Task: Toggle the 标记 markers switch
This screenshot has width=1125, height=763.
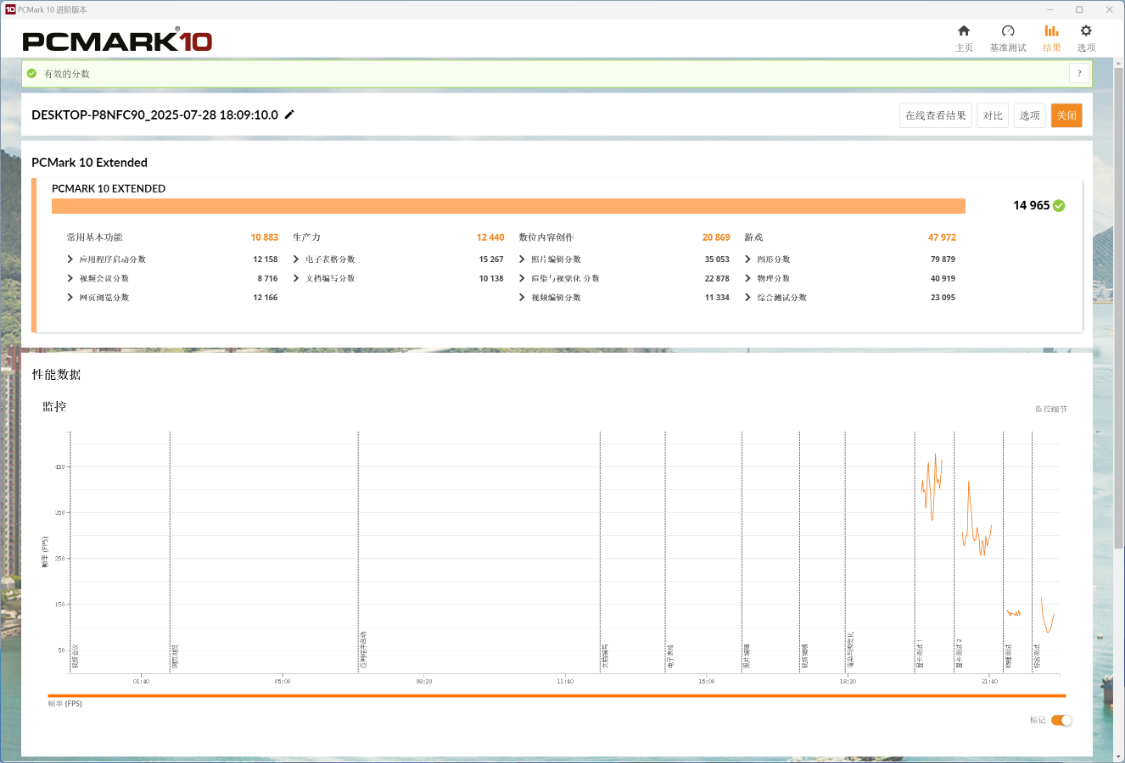Action: coord(1061,720)
